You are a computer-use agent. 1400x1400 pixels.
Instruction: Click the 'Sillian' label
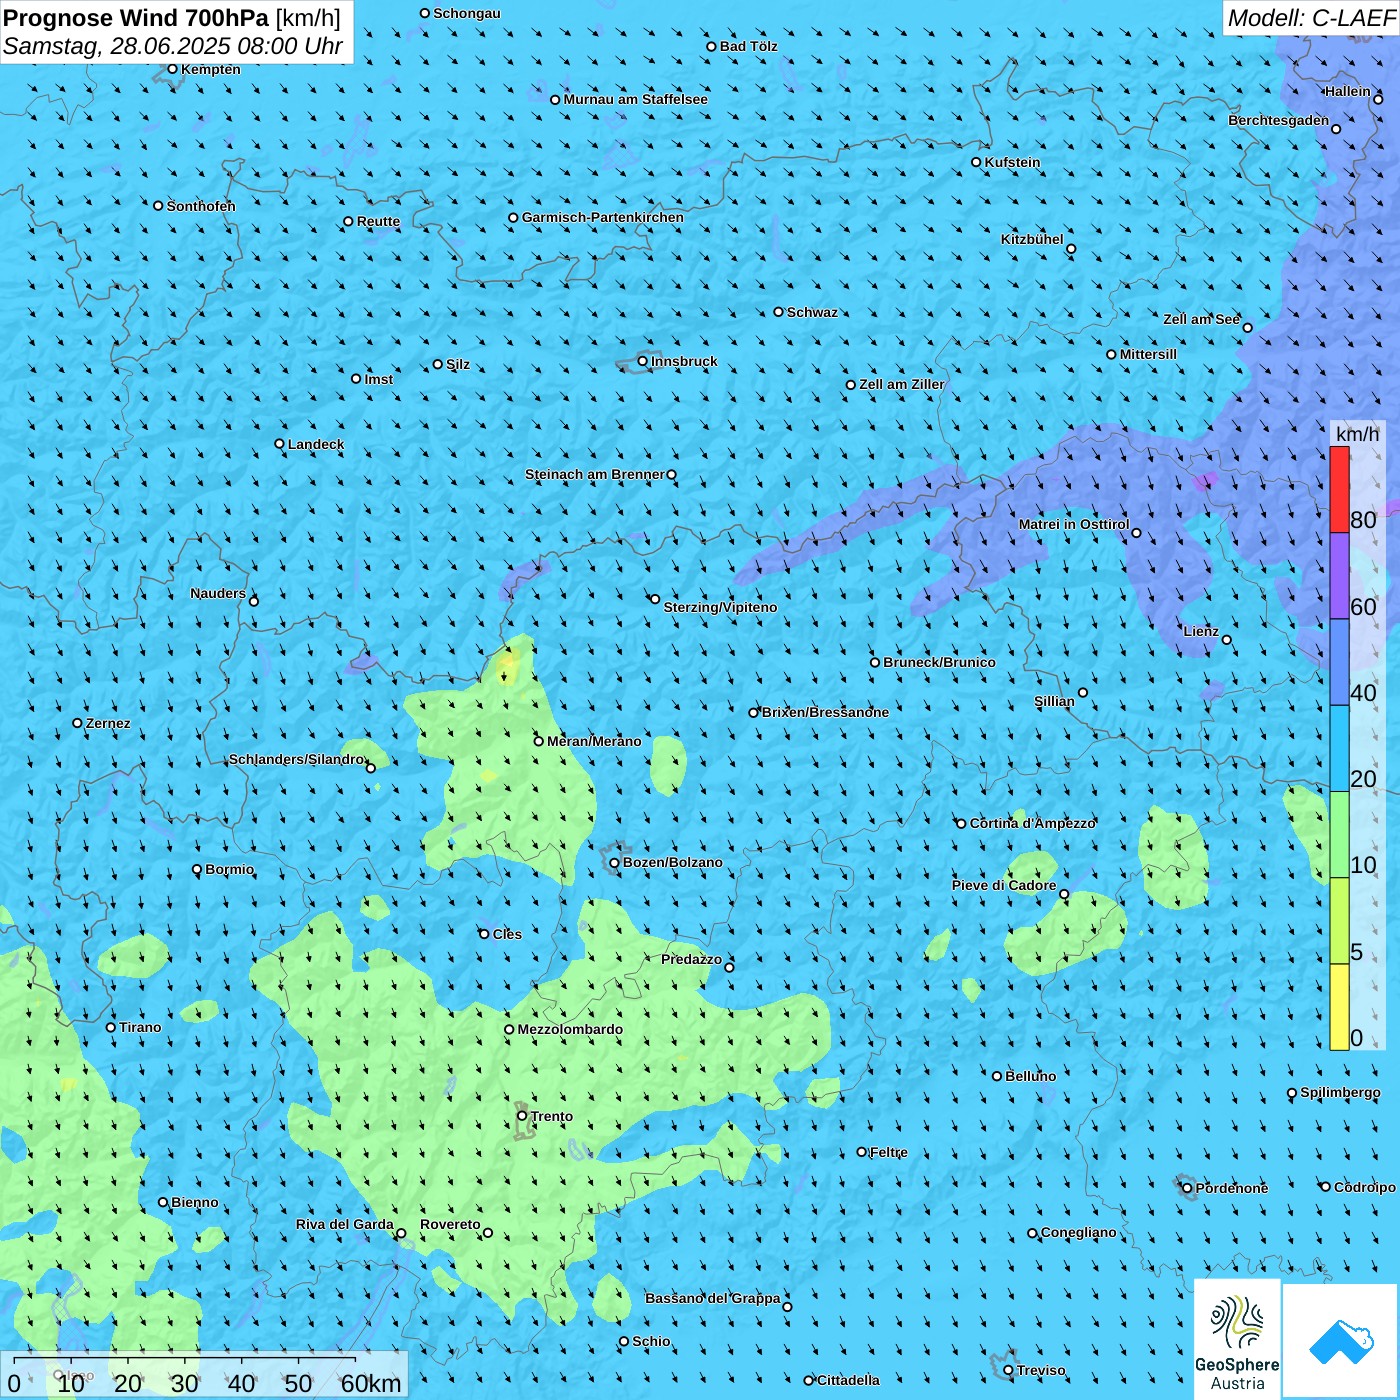(1054, 701)
